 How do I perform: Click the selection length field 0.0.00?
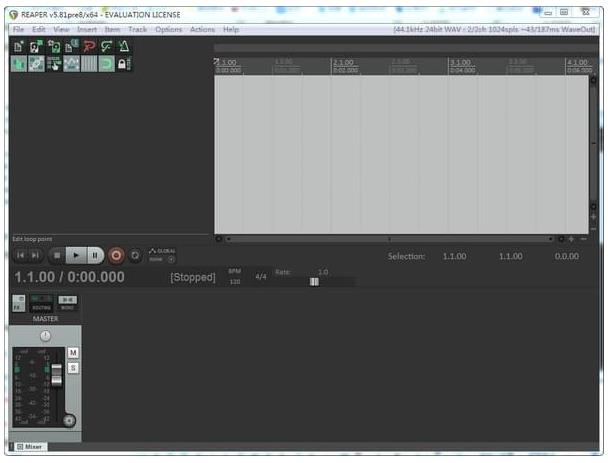tap(567, 256)
